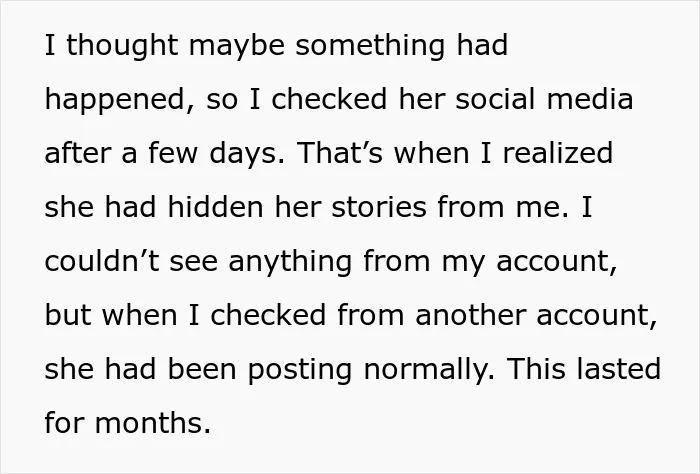The image size is (700, 474).
Task: Click the word "thought" in first line
Action: pos(122,46)
